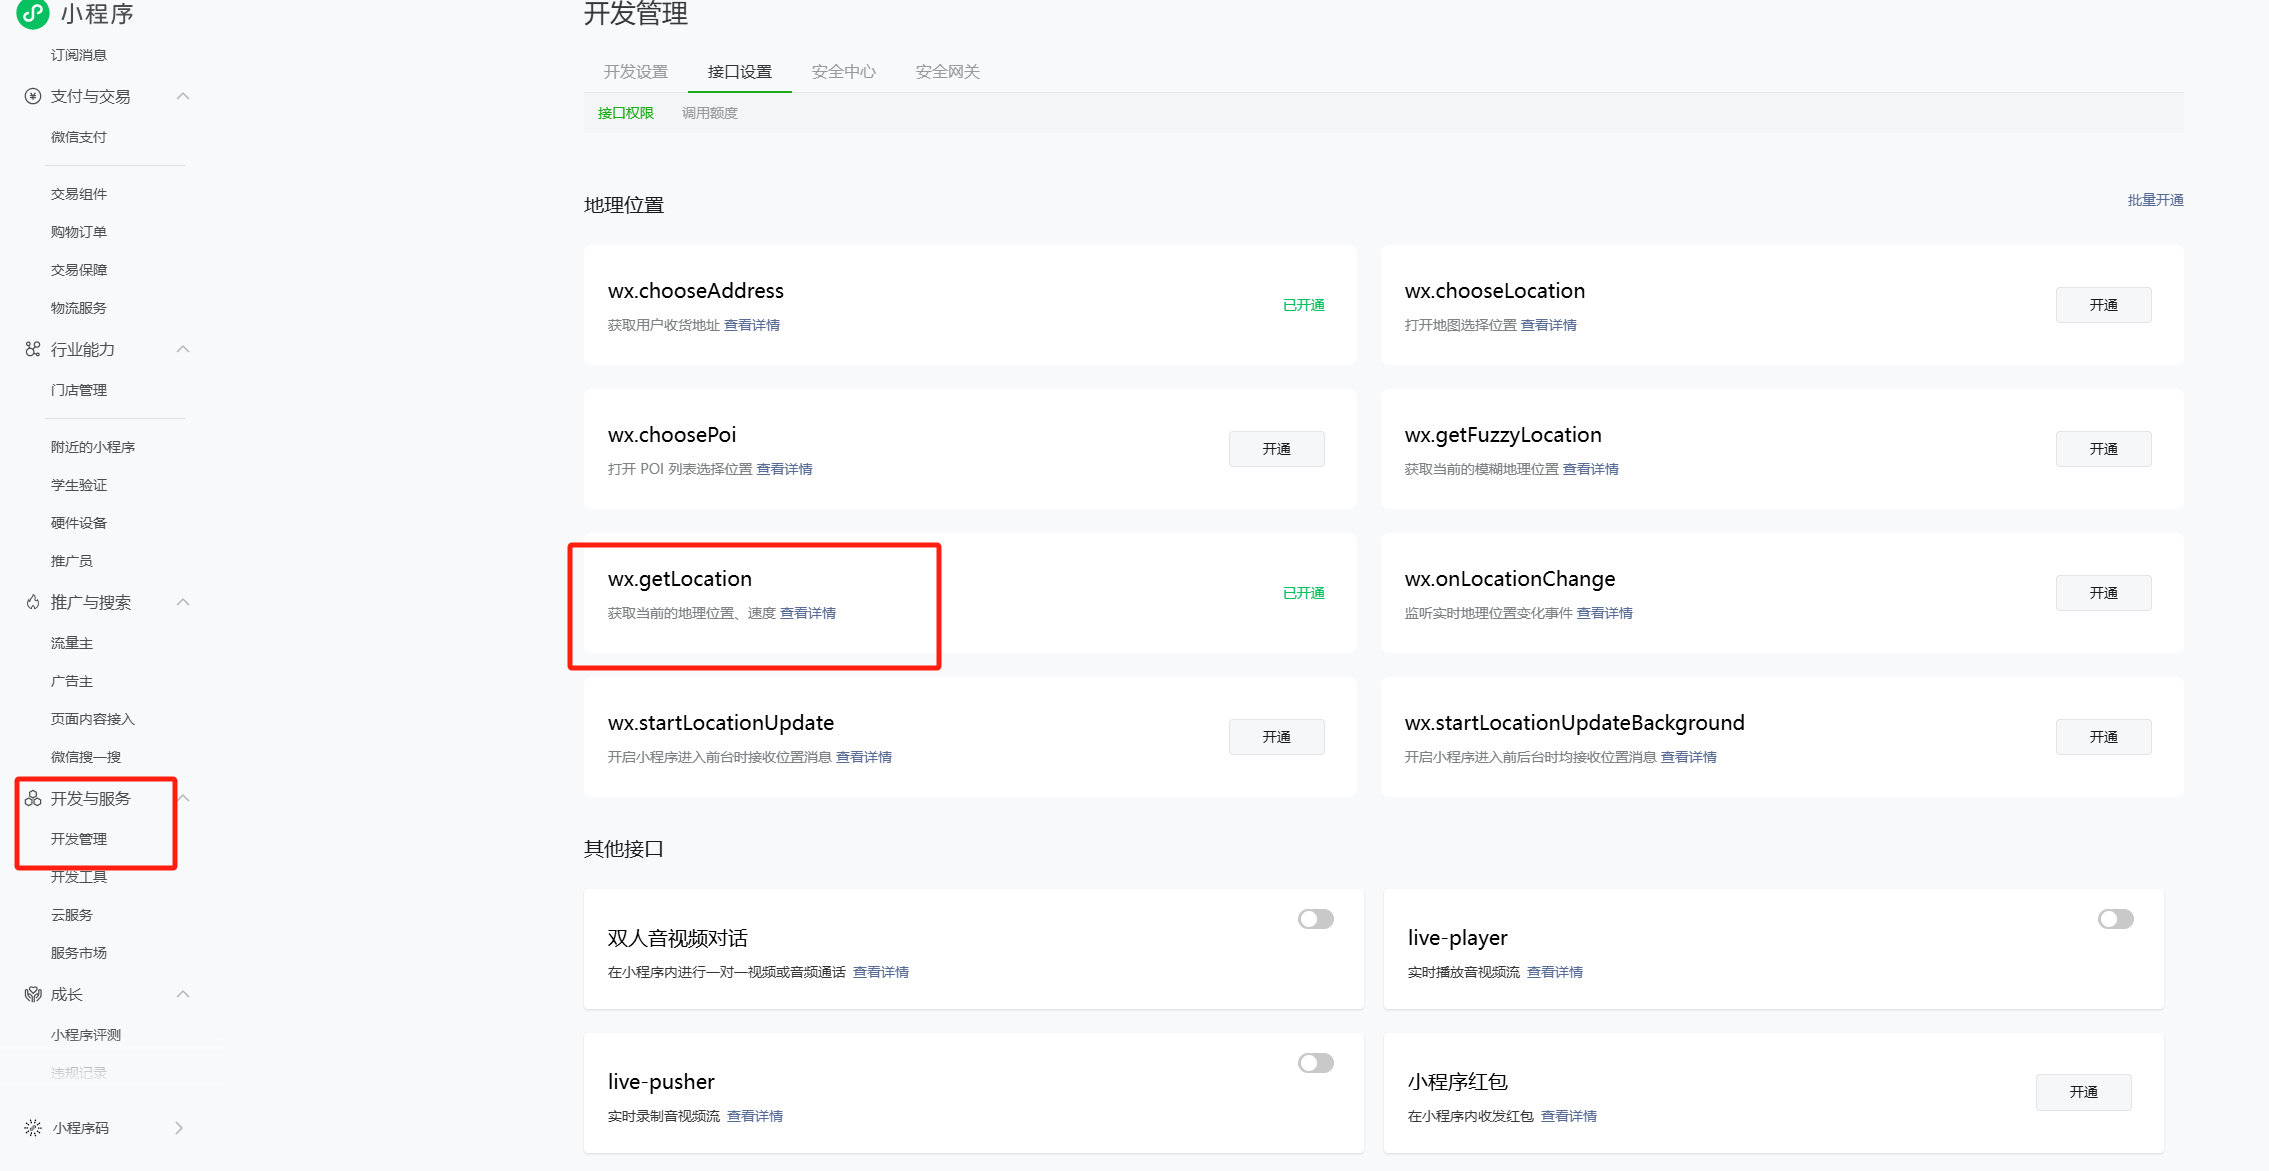
Task: Click the 推广与搜索 flame icon
Action: 33,602
